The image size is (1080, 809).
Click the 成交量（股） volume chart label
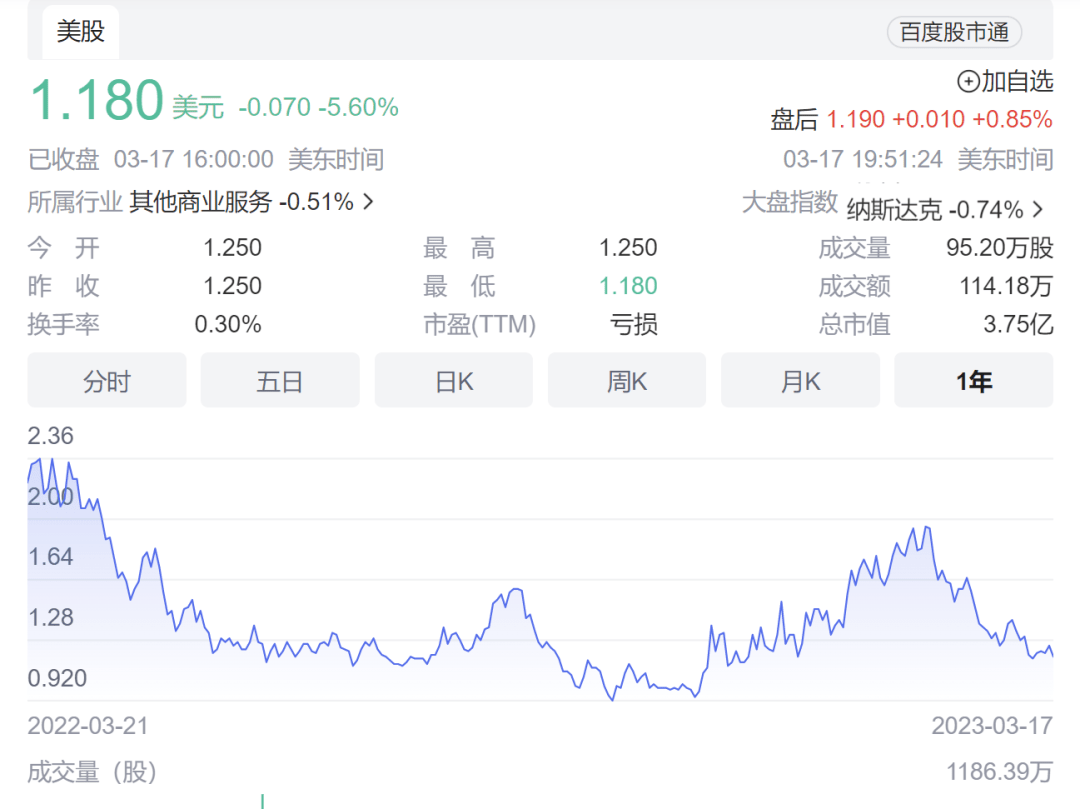92,772
